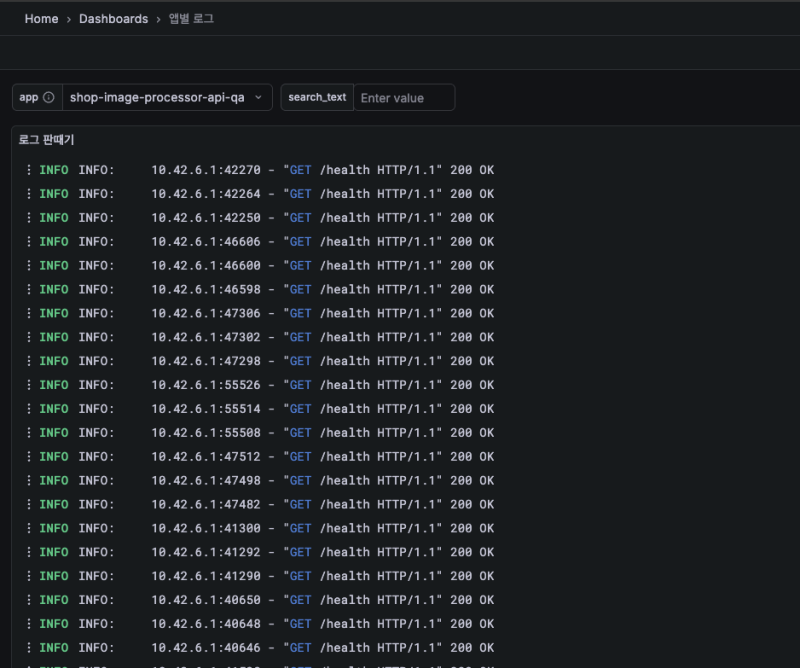Open row menu for log port 47512
800x668 pixels.
29,457
